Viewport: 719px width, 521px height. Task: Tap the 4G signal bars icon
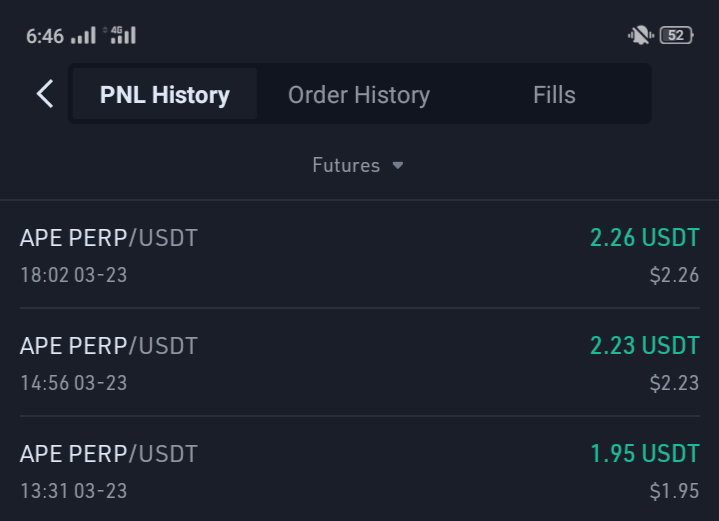pos(120,35)
